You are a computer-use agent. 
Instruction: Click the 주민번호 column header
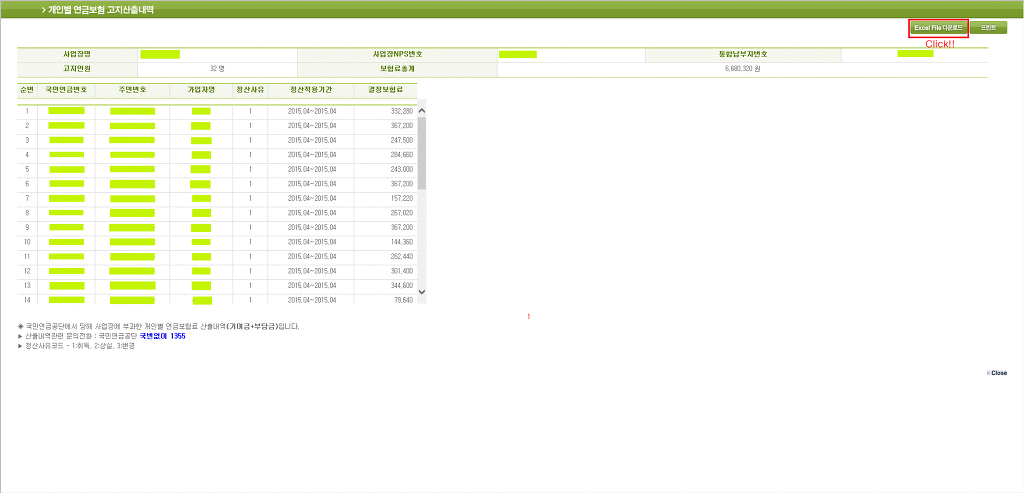click(x=132, y=90)
